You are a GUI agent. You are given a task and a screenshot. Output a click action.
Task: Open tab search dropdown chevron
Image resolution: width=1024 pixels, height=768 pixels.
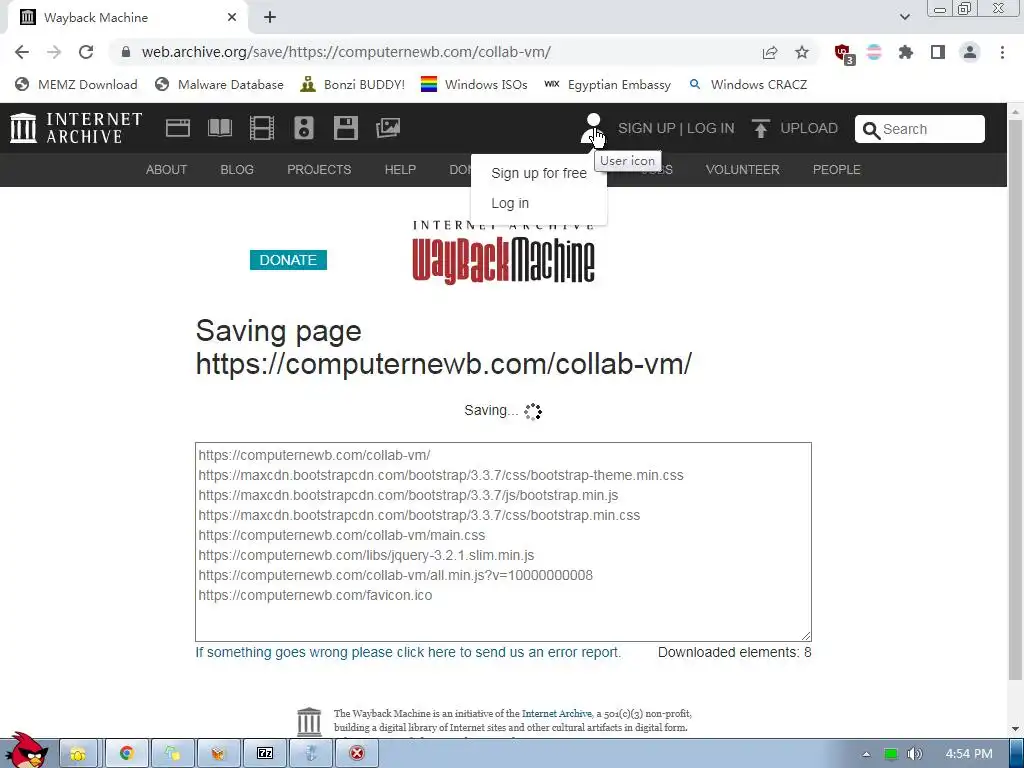tap(904, 17)
